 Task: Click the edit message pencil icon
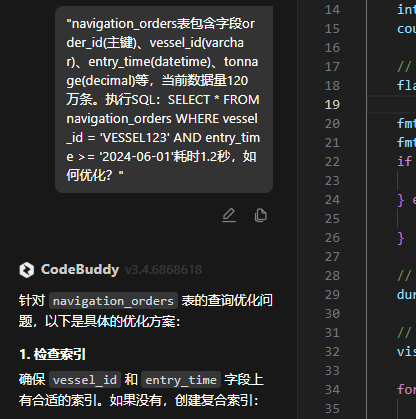[229, 215]
